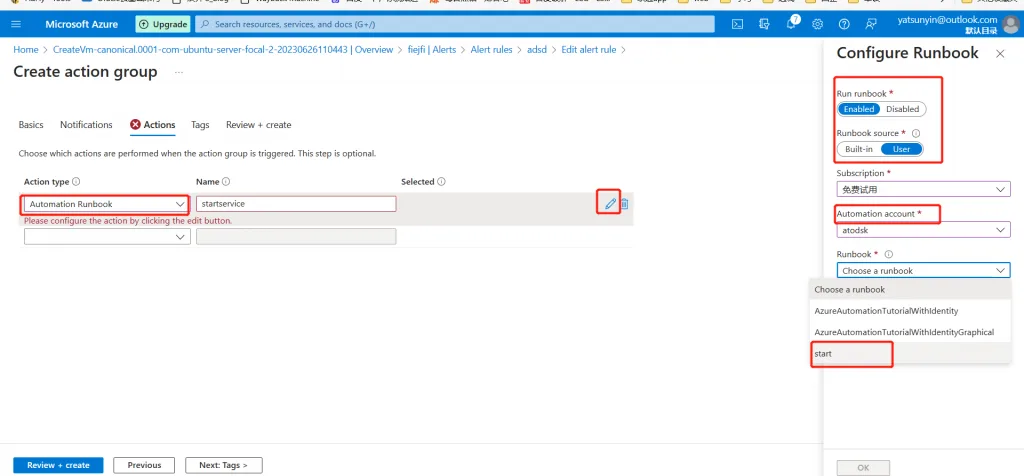Delete the startservice action with the trash icon

624,204
